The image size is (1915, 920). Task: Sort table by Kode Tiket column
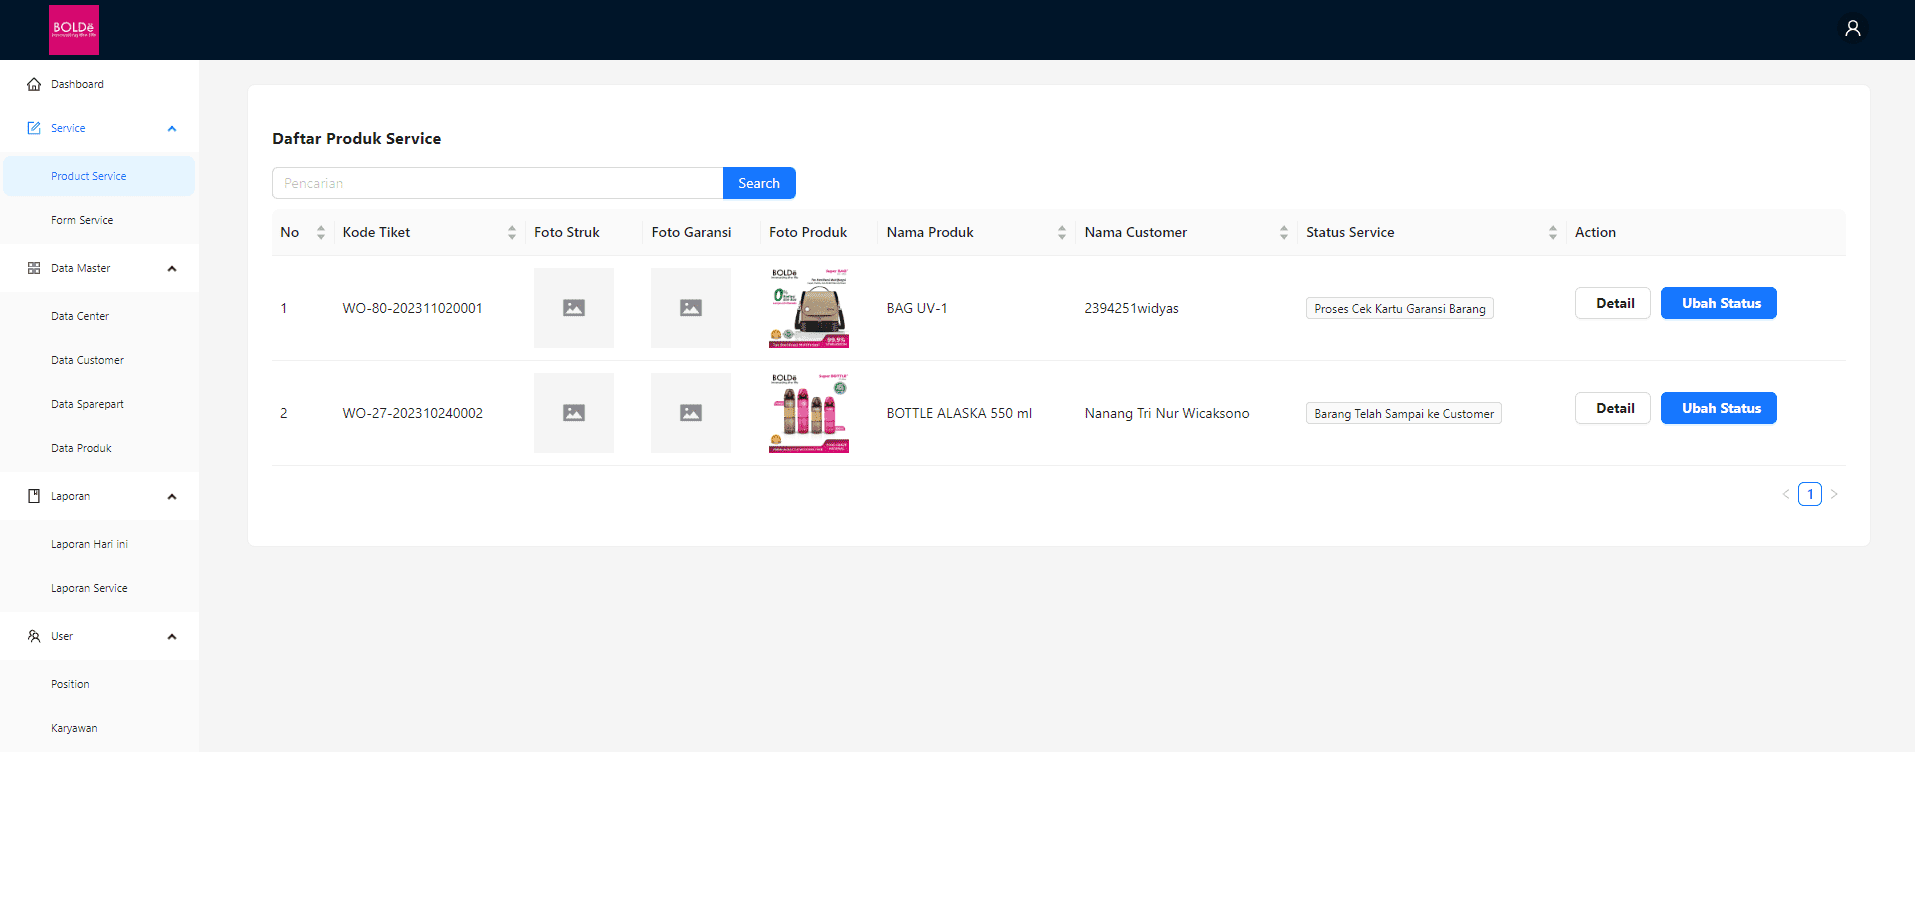pos(511,232)
